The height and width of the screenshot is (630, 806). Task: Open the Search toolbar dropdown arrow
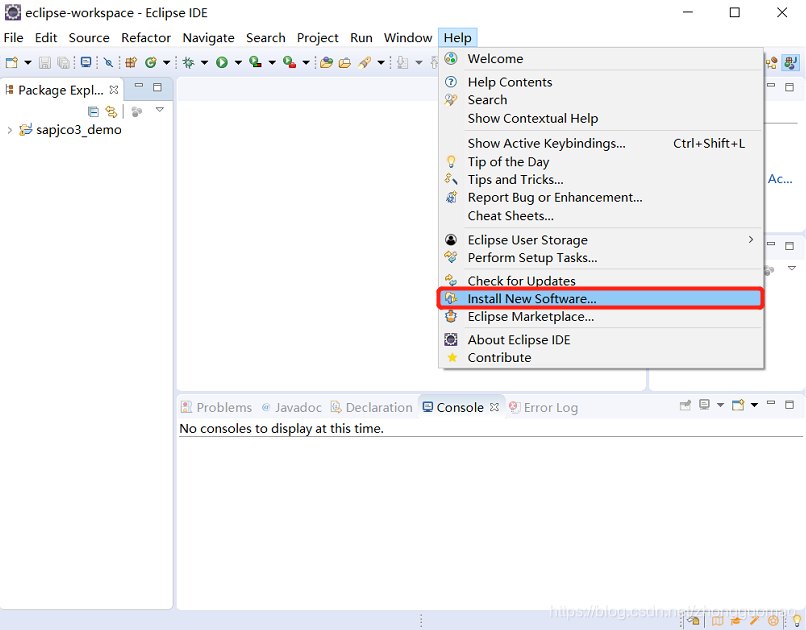[381, 63]
